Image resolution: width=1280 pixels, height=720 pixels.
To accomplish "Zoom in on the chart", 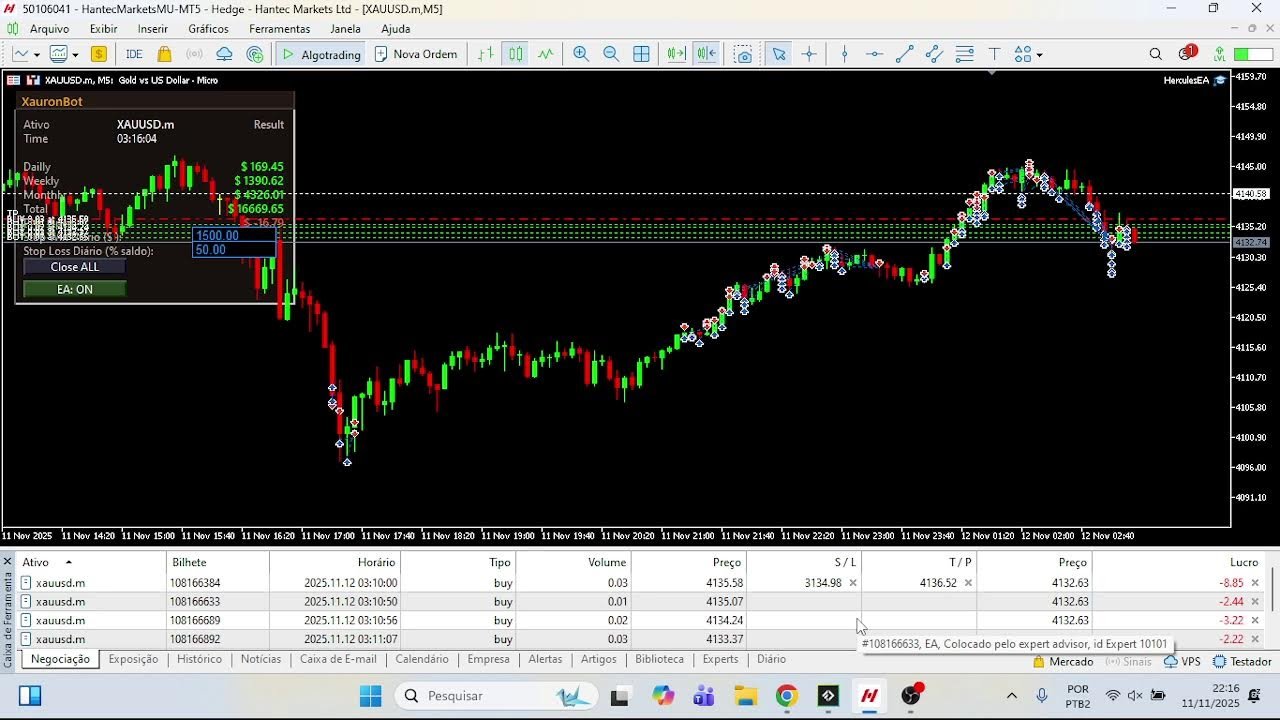I will pos(580,54).
